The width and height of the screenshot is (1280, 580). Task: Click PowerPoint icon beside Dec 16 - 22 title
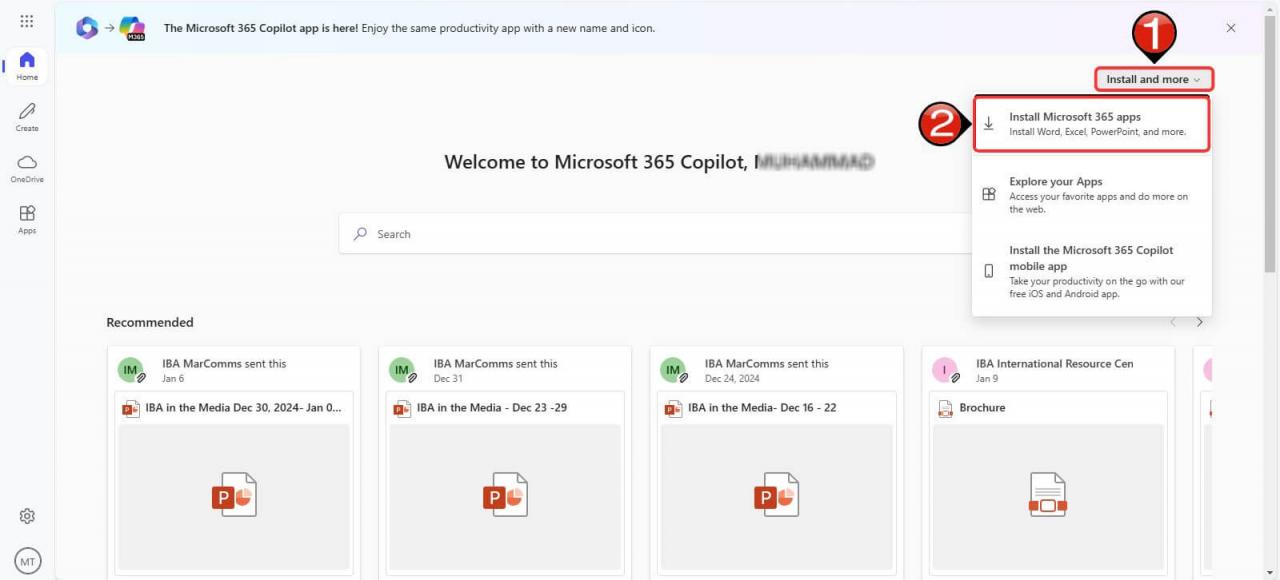(x=672, y=408)
